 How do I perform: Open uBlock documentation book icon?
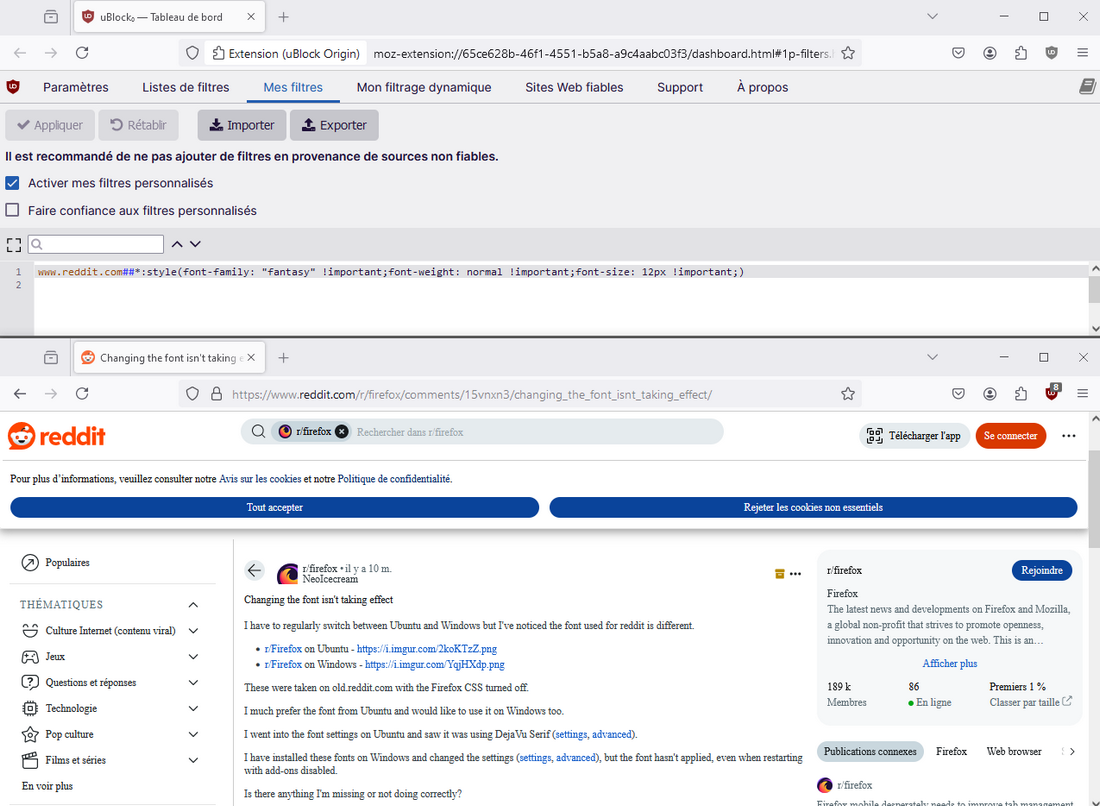point(1087,86)
